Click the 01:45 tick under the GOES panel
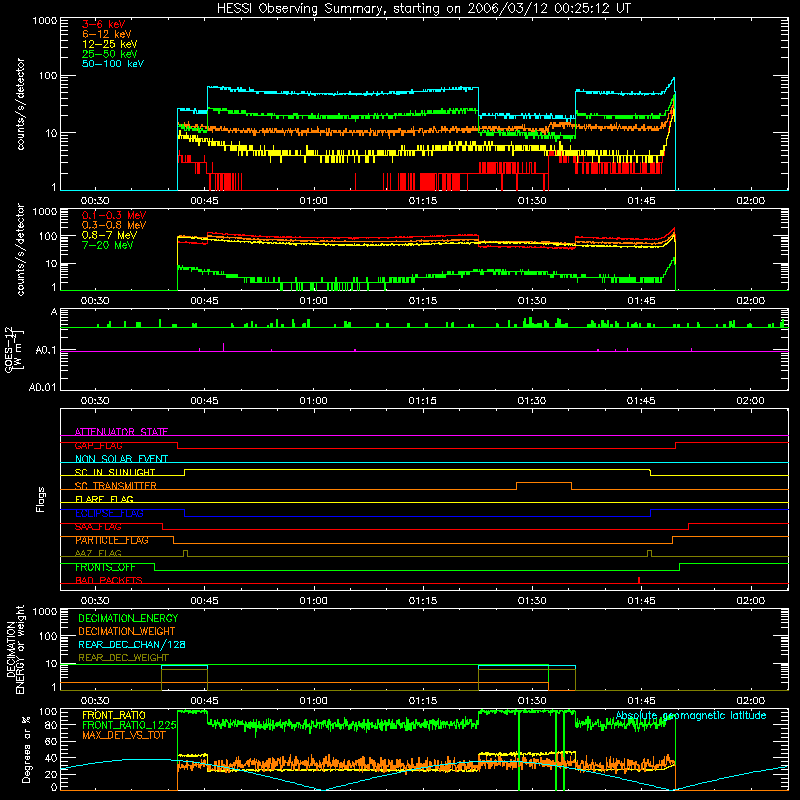The width and height of the screenshot is (800, 800). pos(641,401)
